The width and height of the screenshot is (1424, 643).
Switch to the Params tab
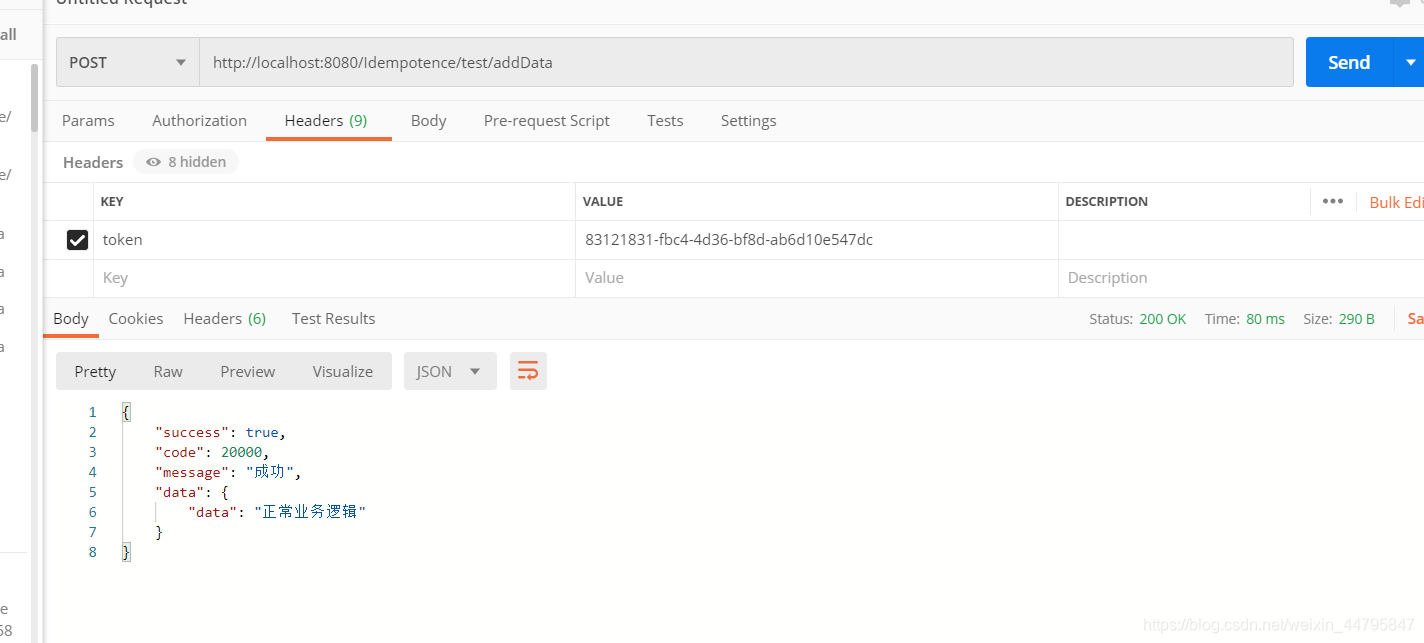coord(88,120)
